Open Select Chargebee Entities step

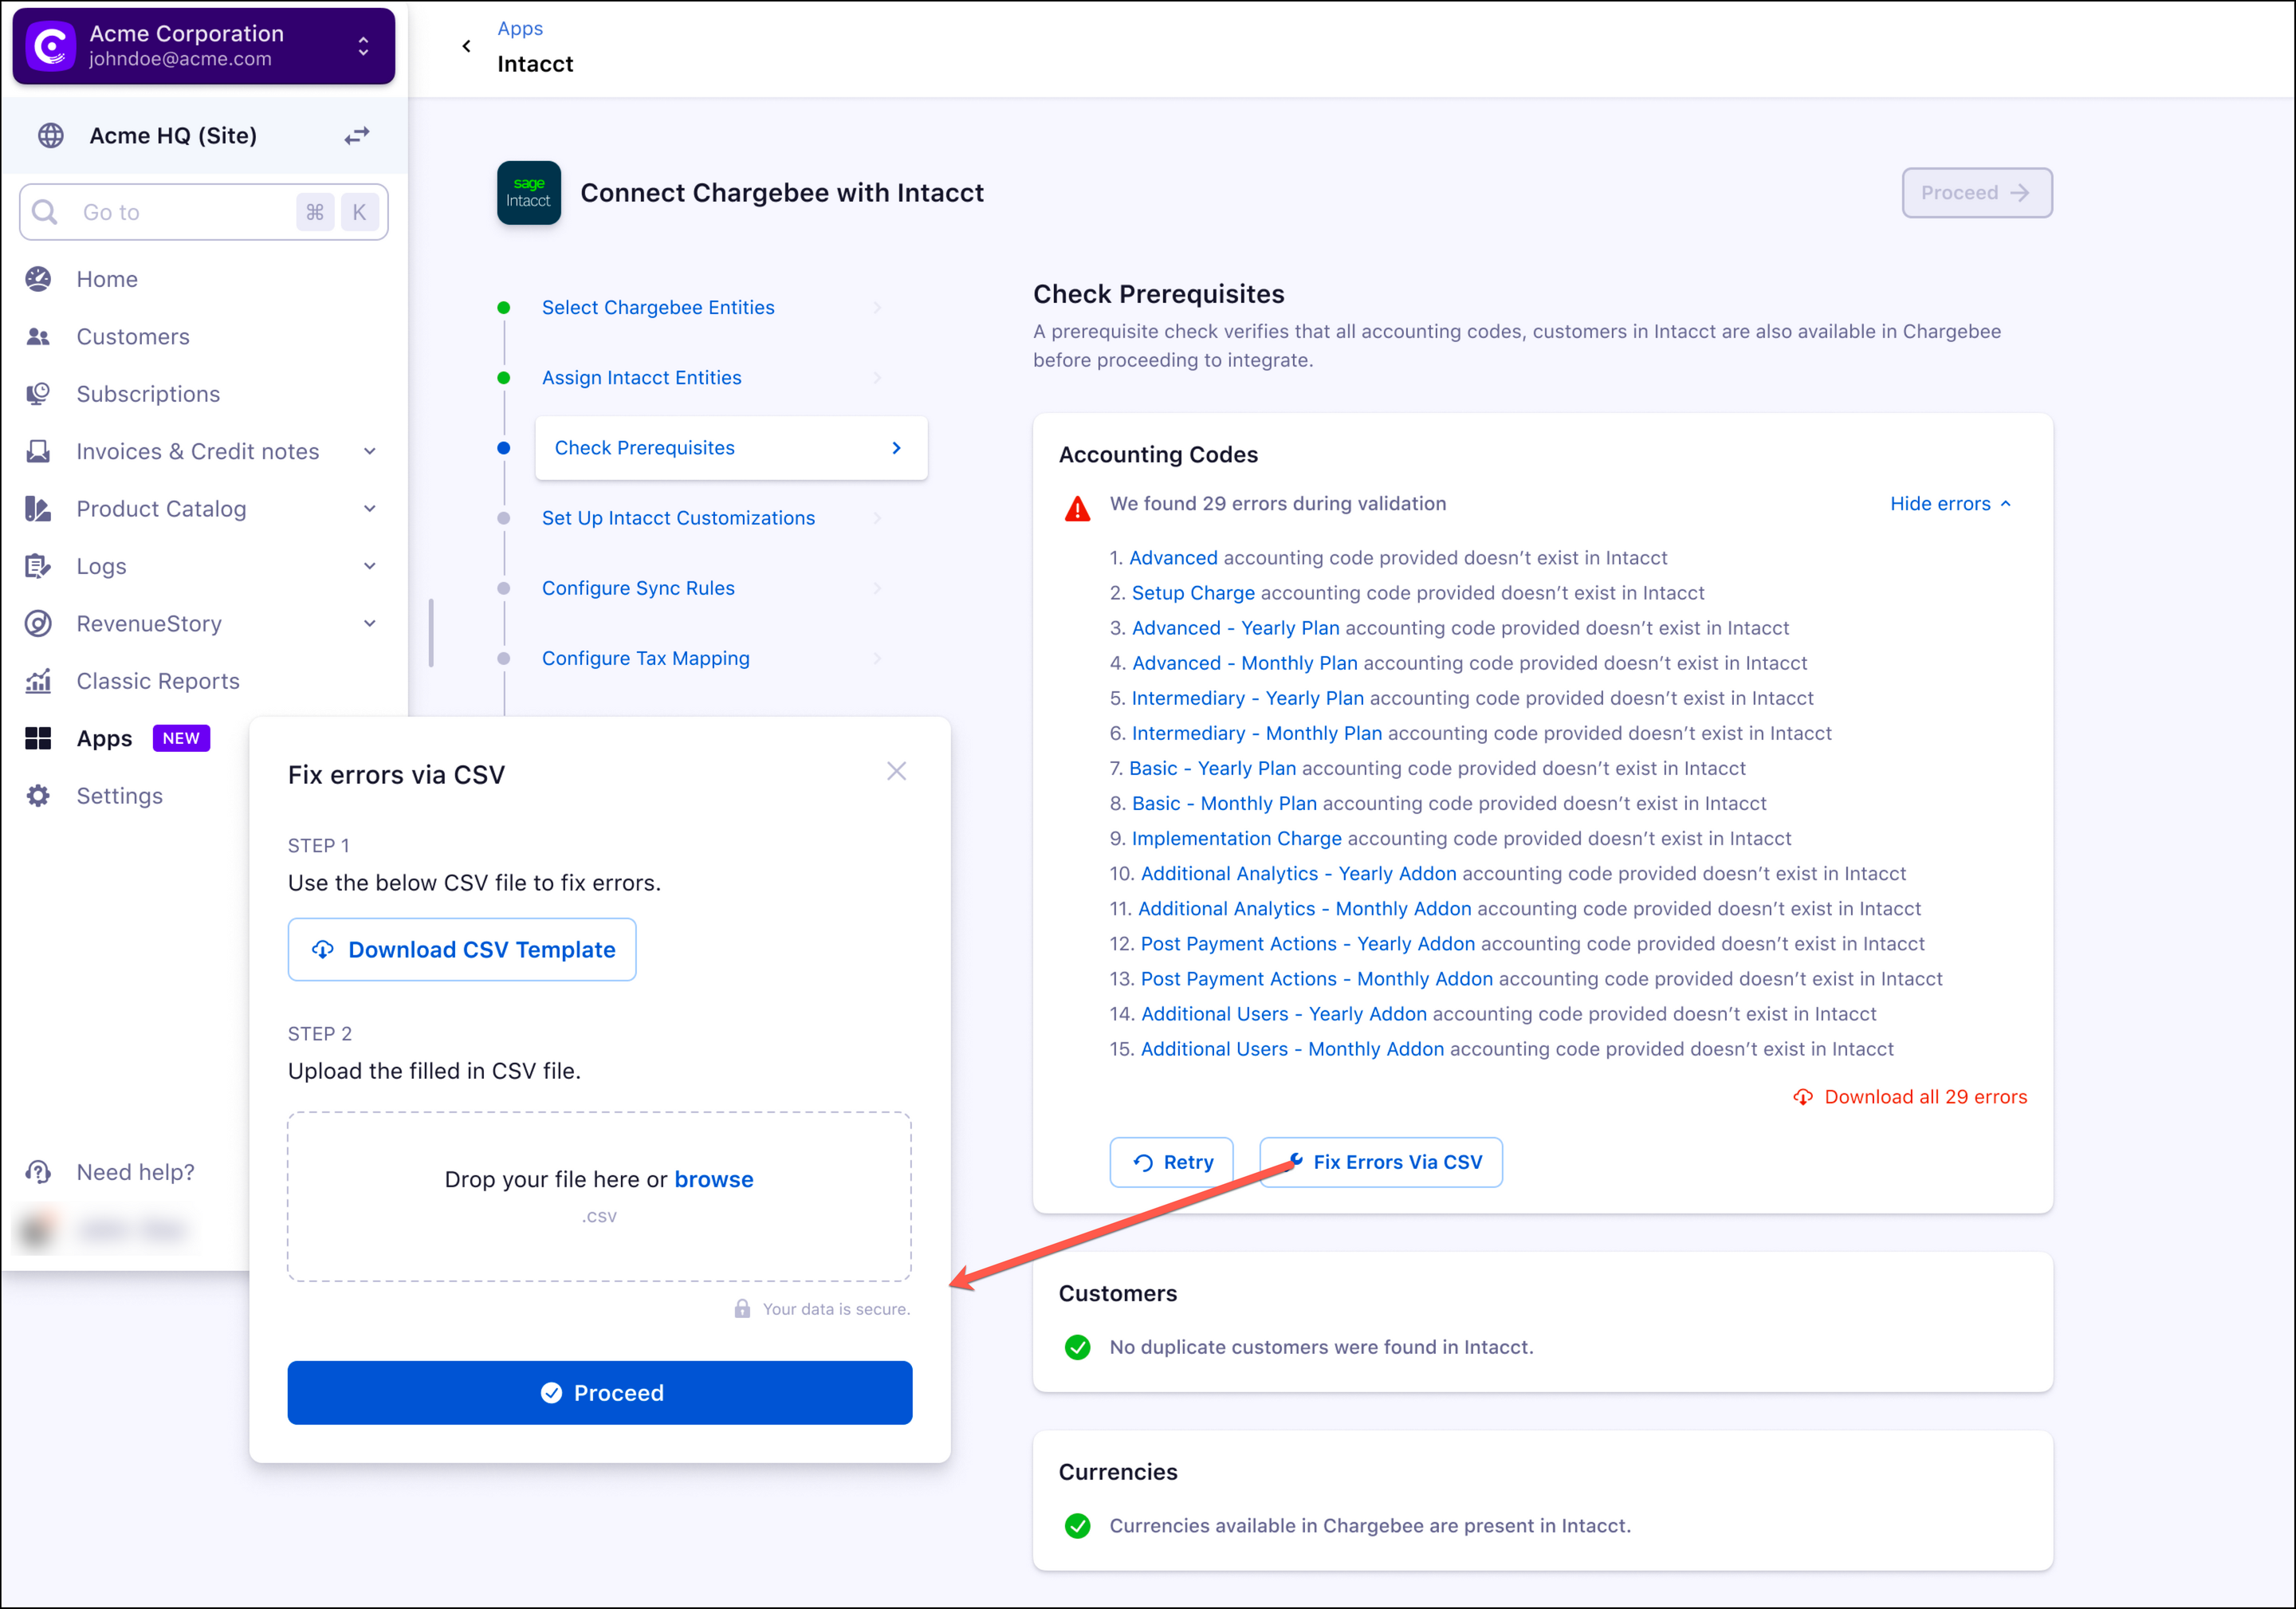658,308
